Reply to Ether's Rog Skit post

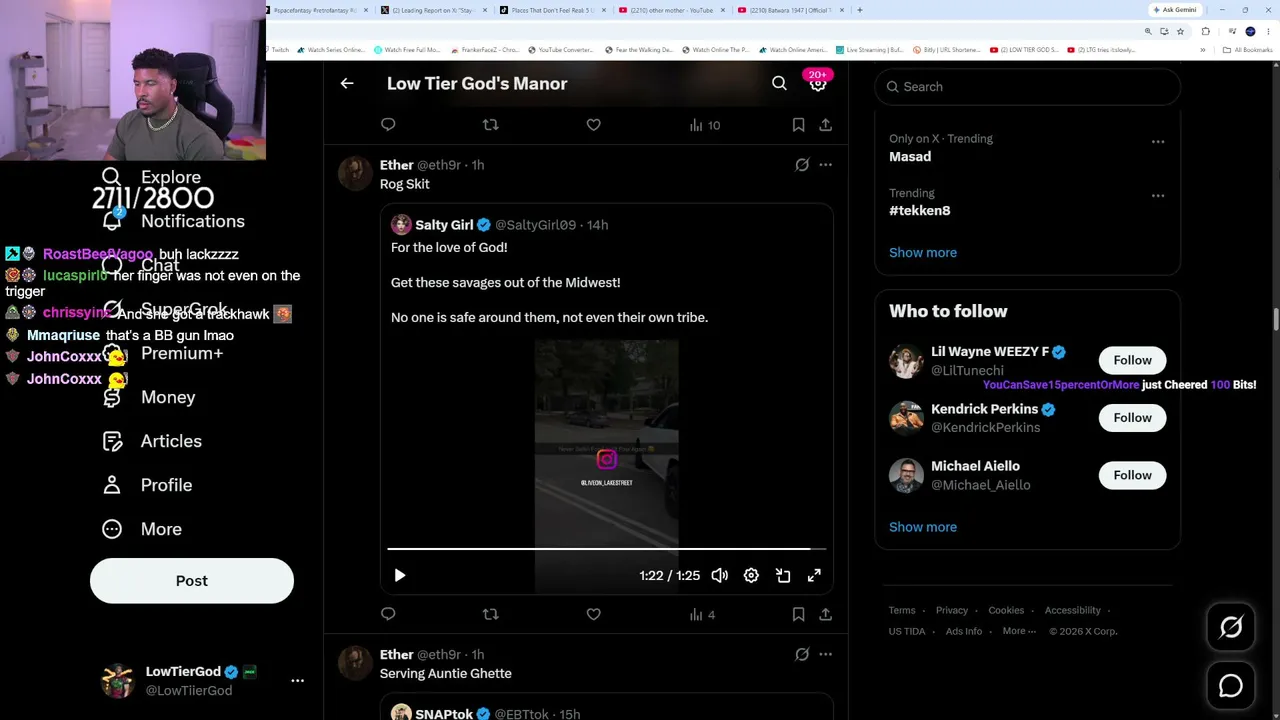click(388, 615)
